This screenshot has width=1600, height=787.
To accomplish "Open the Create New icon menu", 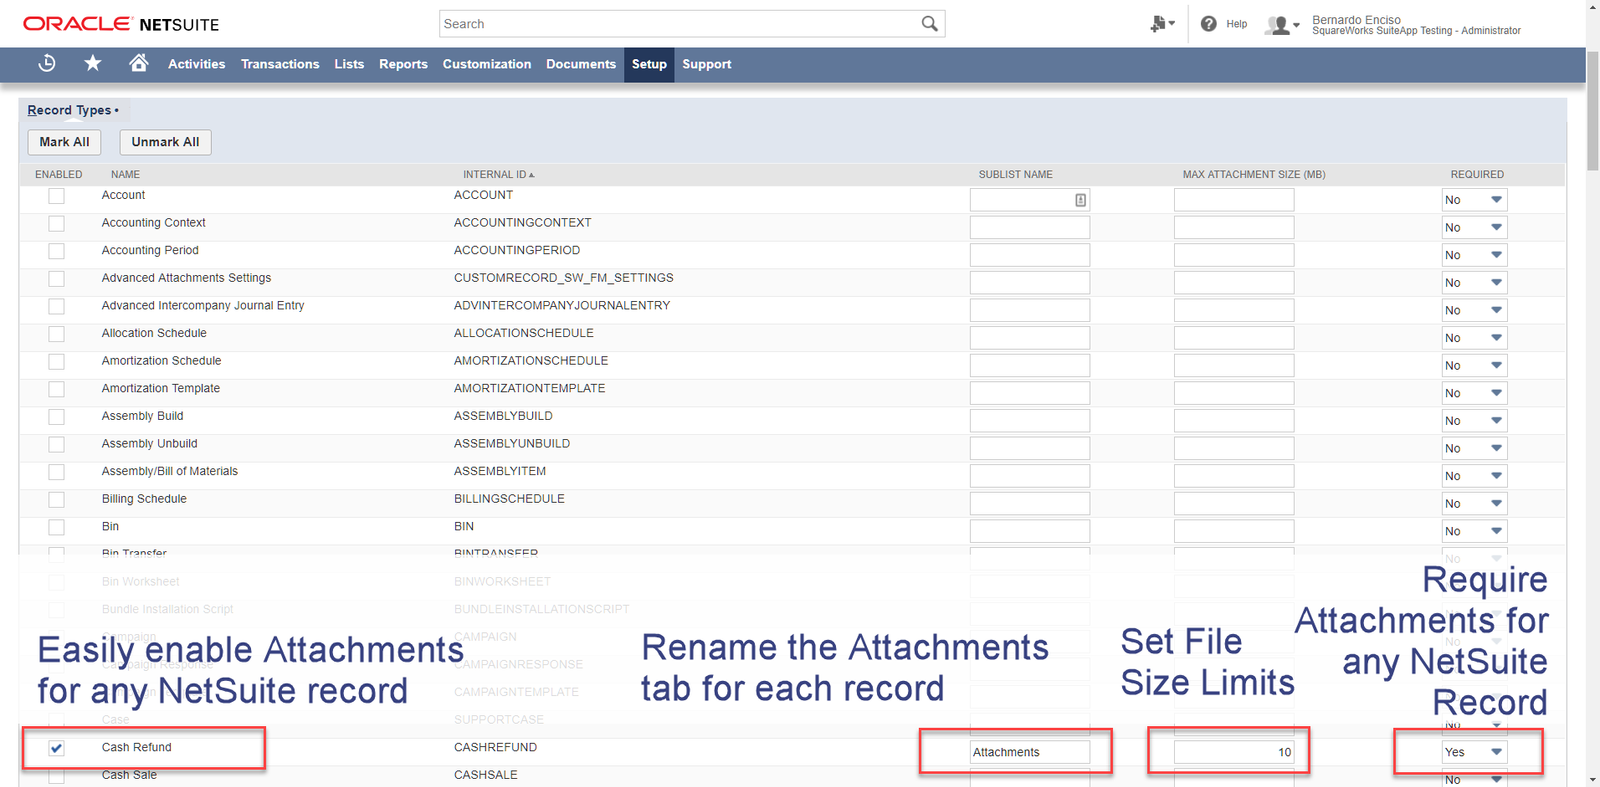I will coord(1162,24).
